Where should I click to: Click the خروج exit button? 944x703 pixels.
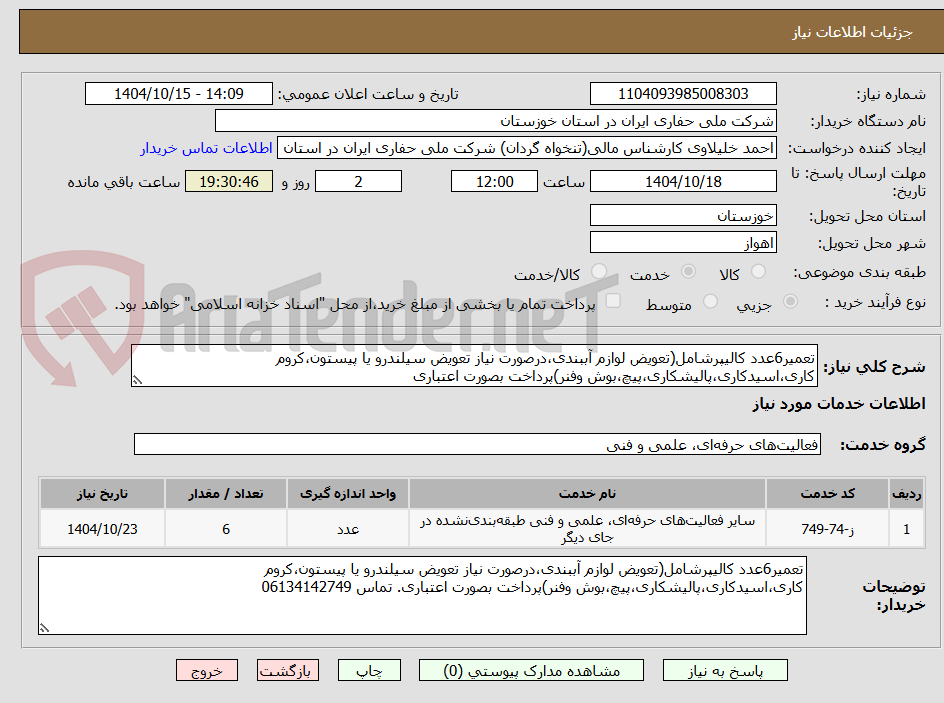207,670
